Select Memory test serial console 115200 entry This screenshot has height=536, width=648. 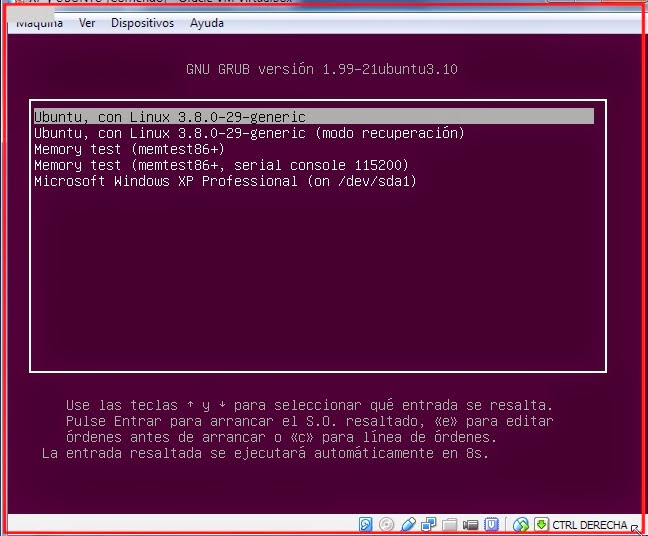tap(221, 165)
